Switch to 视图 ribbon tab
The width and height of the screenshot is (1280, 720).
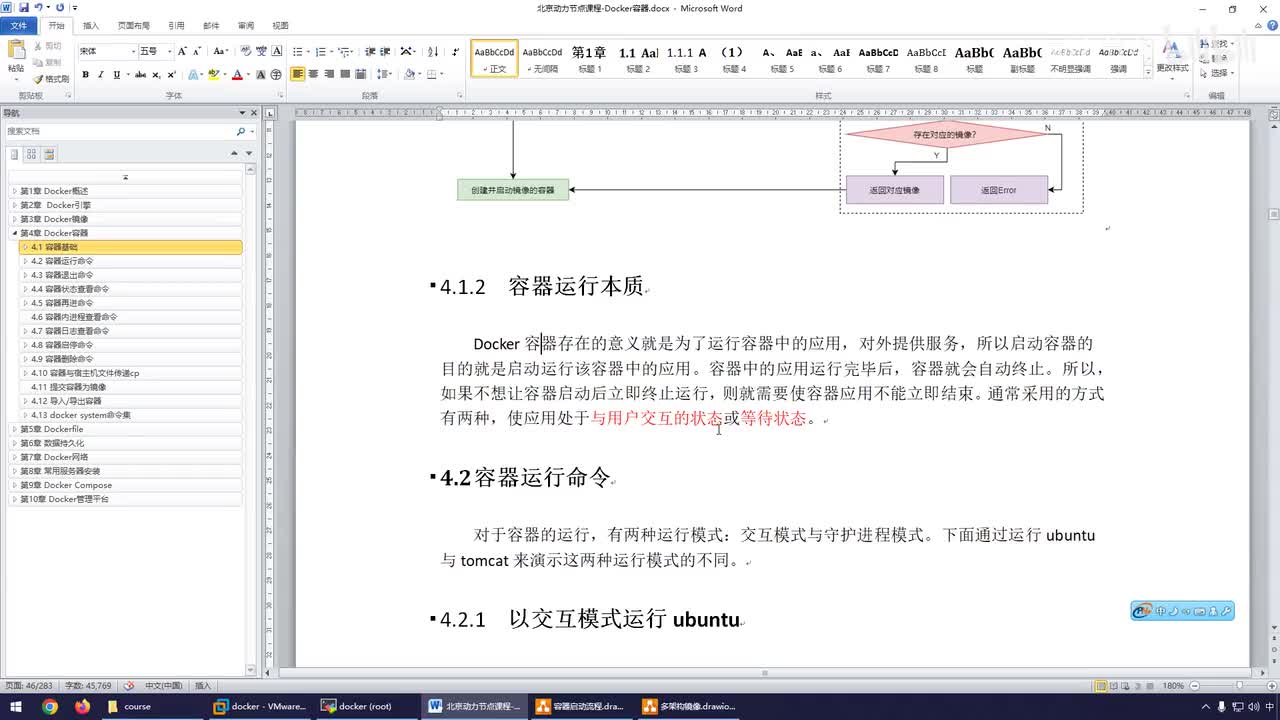(280, 25)
